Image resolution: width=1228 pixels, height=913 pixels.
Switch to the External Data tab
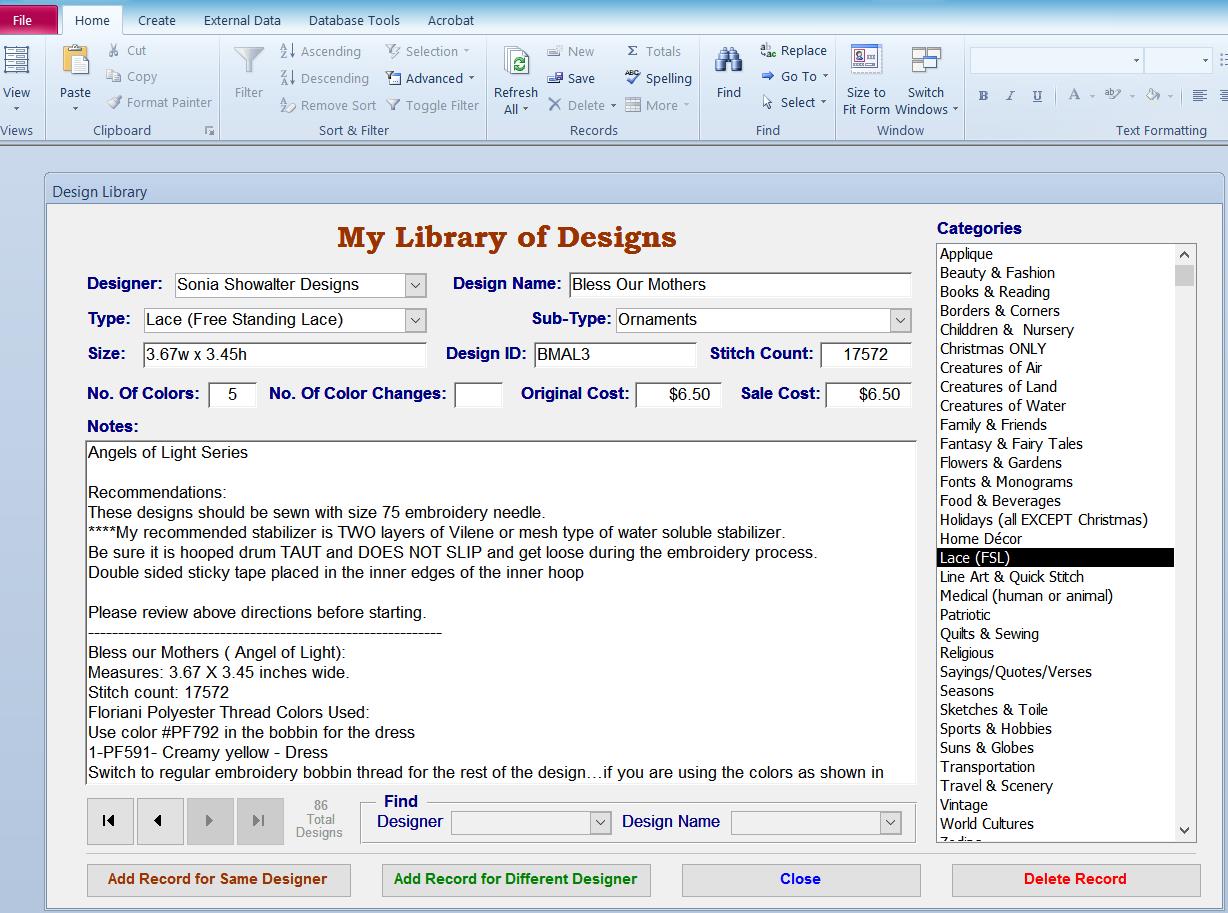click(x=242, y=20)
